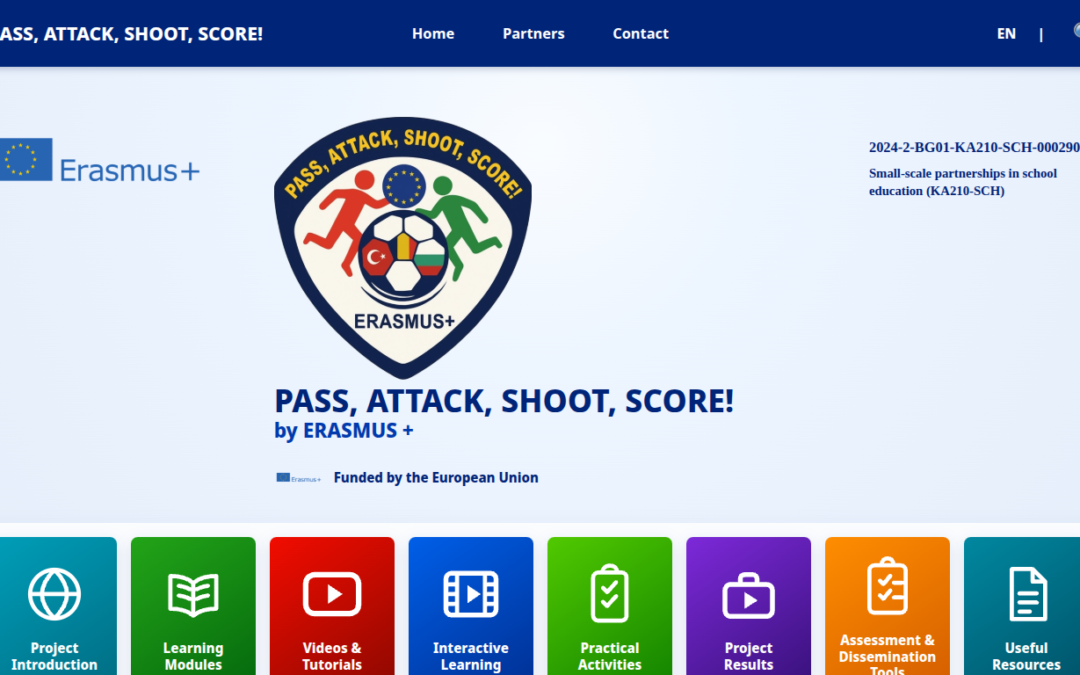Click the briefcase play icon on Project Results
Viewport: 1080px width, 675px height.
(749, 596)
